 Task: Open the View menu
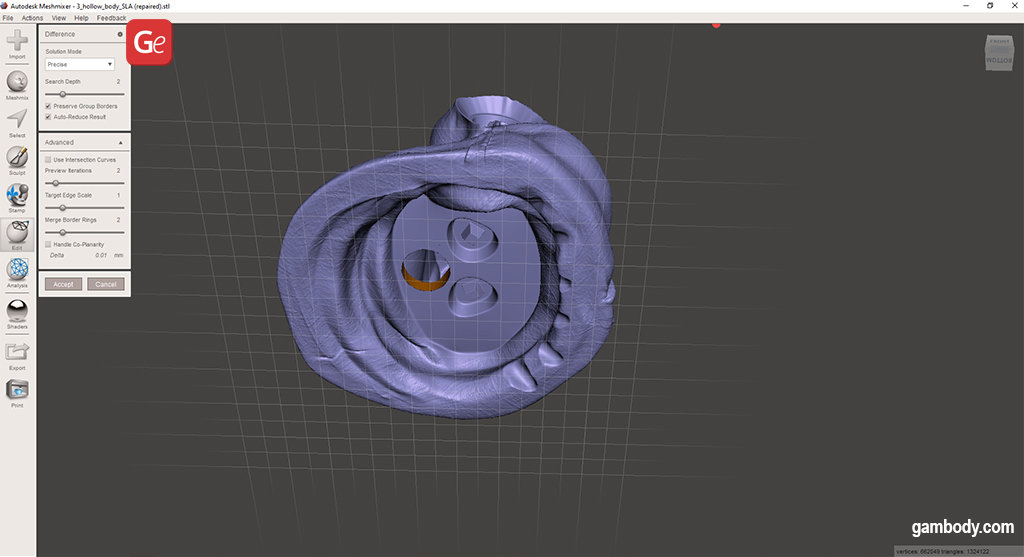(59, 18)
